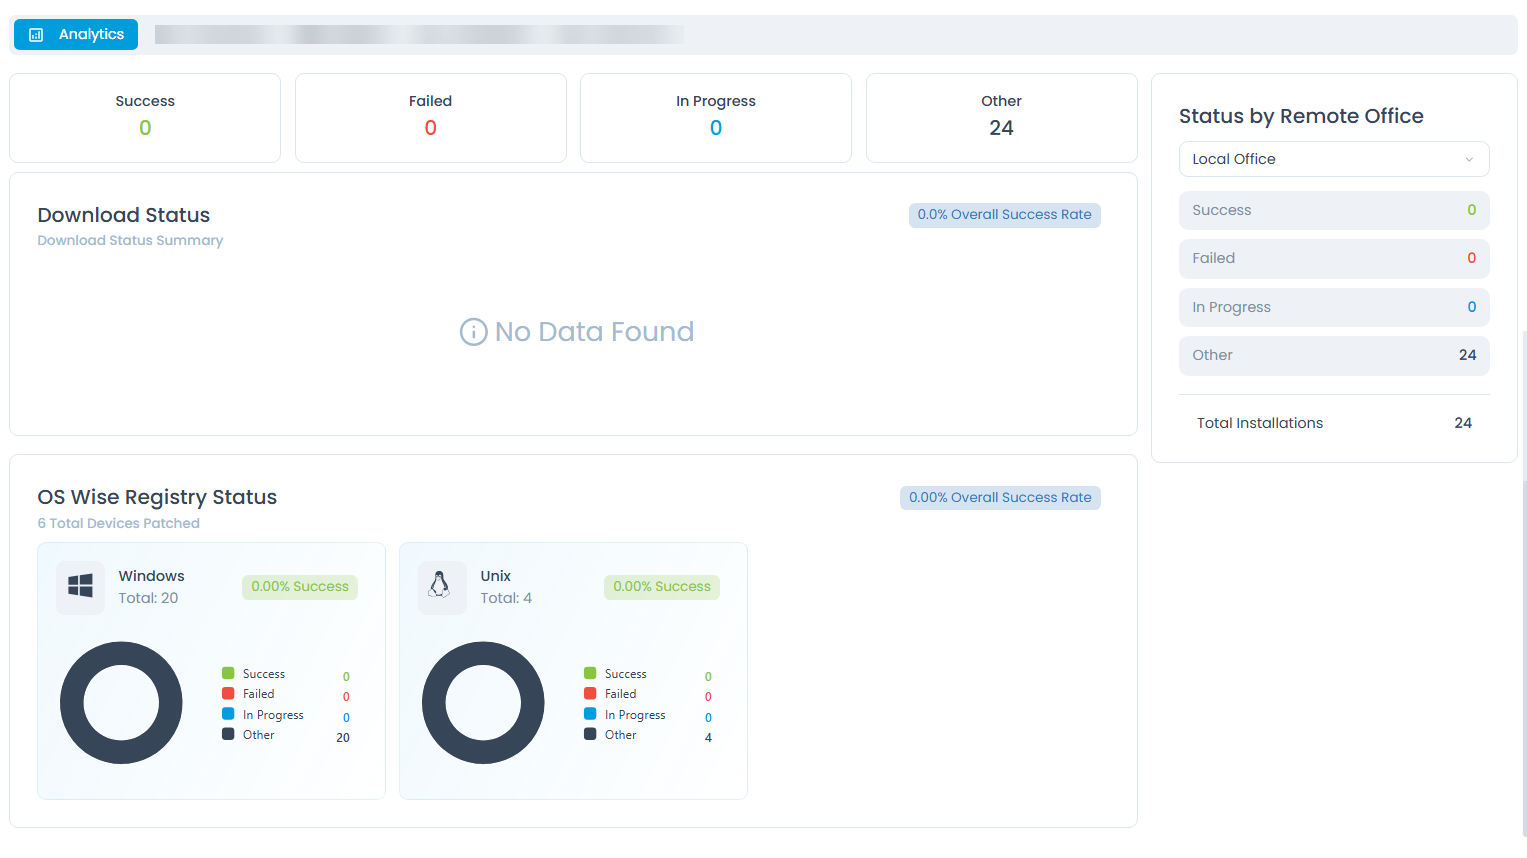The image size is (1527, 858).
Task: Click the Unix penguin icon
Action: click(x=440, y=585)
